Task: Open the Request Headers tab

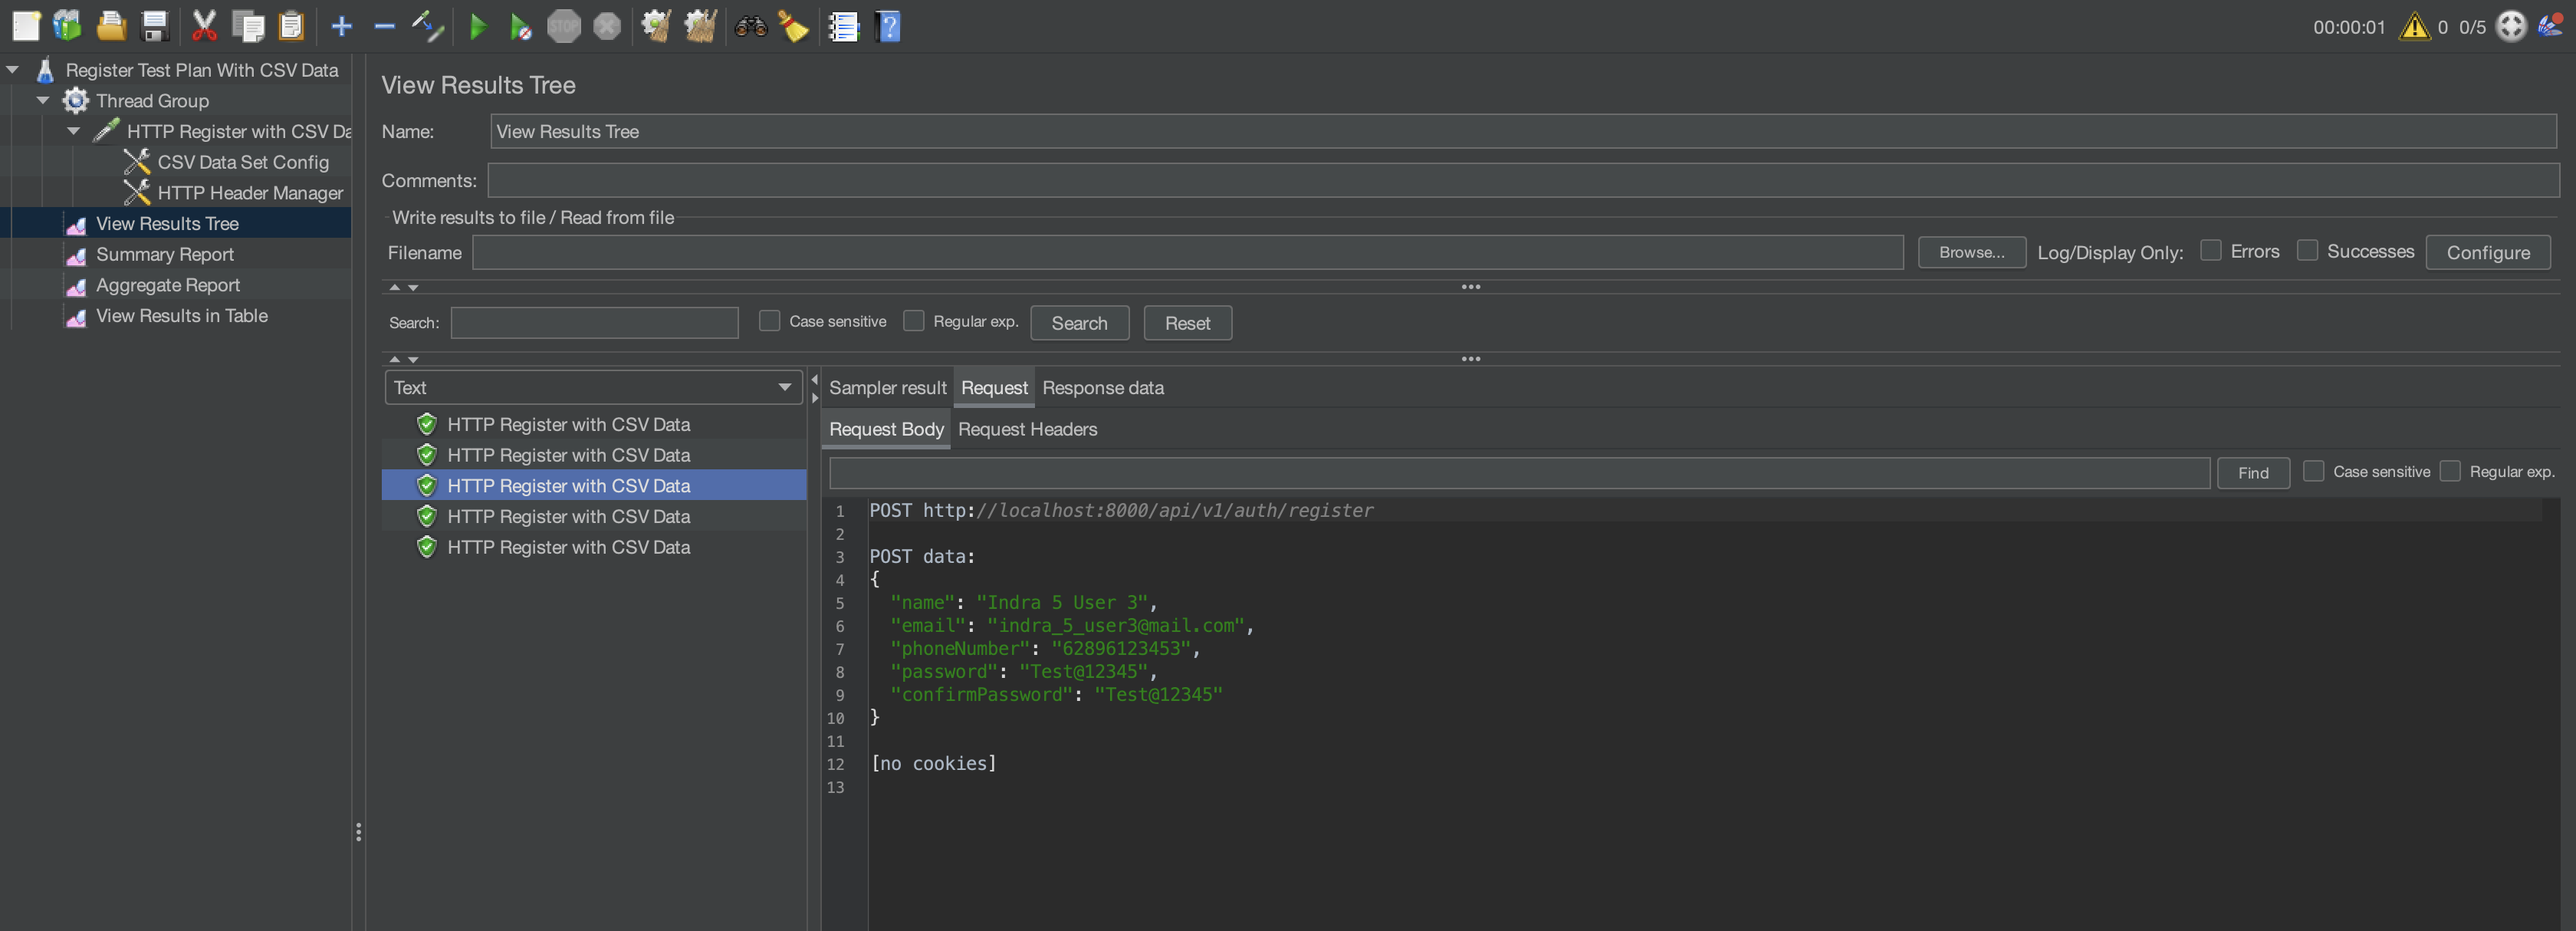Action: click(x=1027, y=429)
